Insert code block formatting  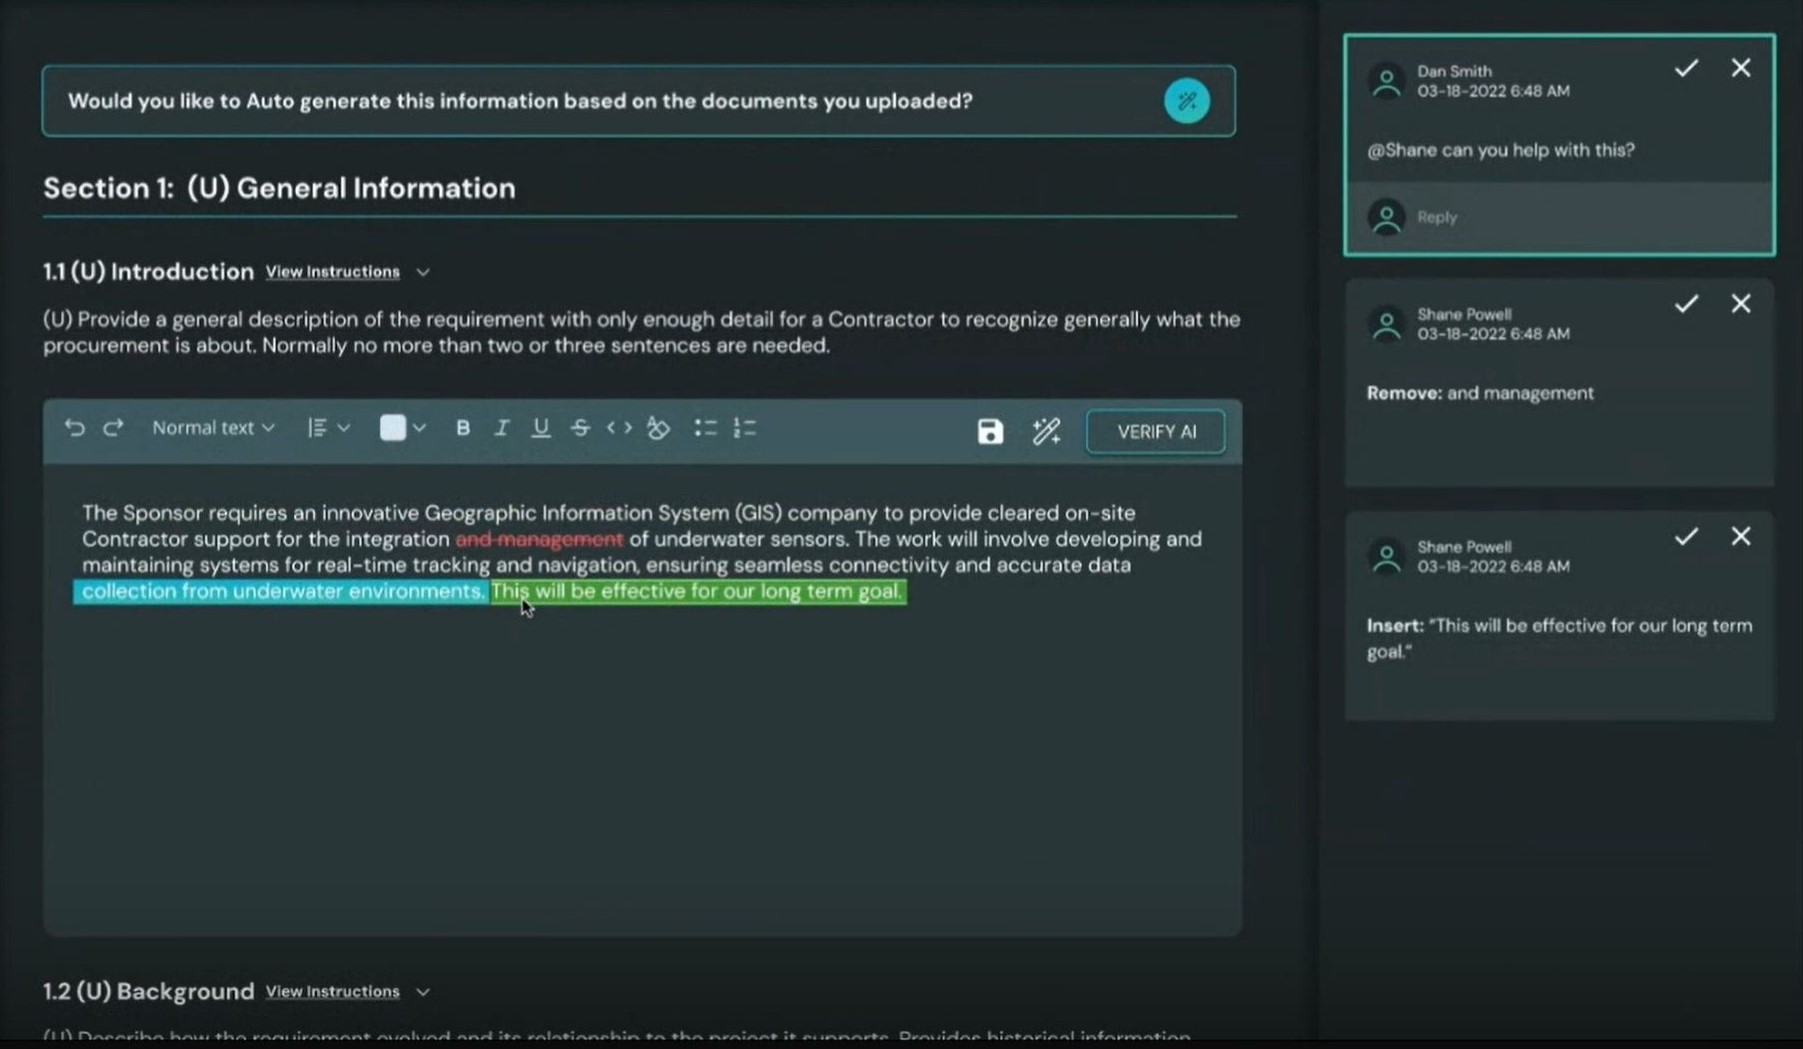(x=619, y=428)
